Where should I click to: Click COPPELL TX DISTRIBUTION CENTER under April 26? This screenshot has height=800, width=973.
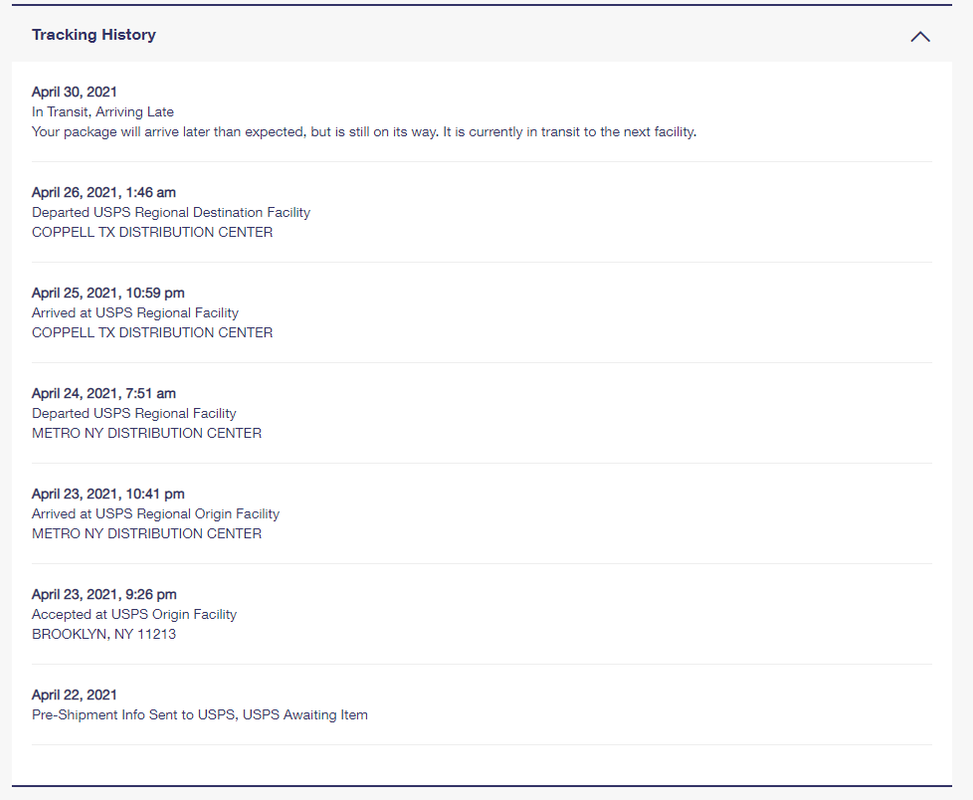click(x=152, y=232)
